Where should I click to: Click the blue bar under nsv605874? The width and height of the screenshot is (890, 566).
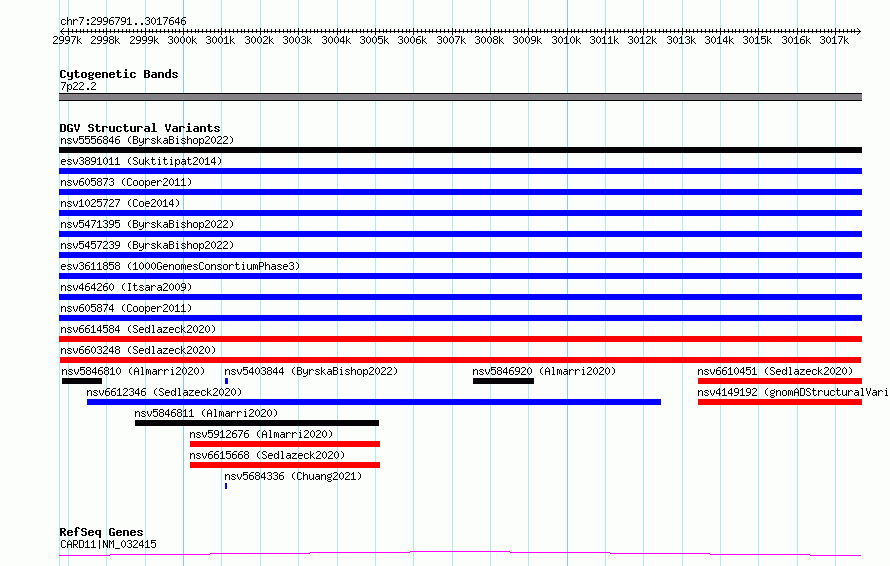coord(460,318)
